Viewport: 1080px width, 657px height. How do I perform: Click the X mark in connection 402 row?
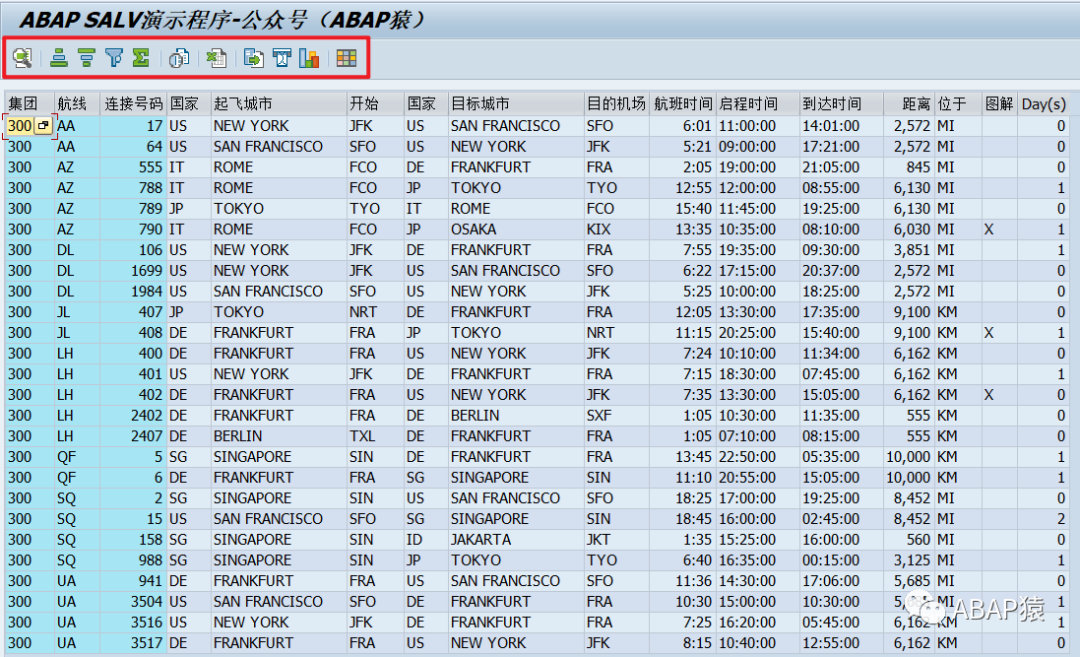click(989, 395)
